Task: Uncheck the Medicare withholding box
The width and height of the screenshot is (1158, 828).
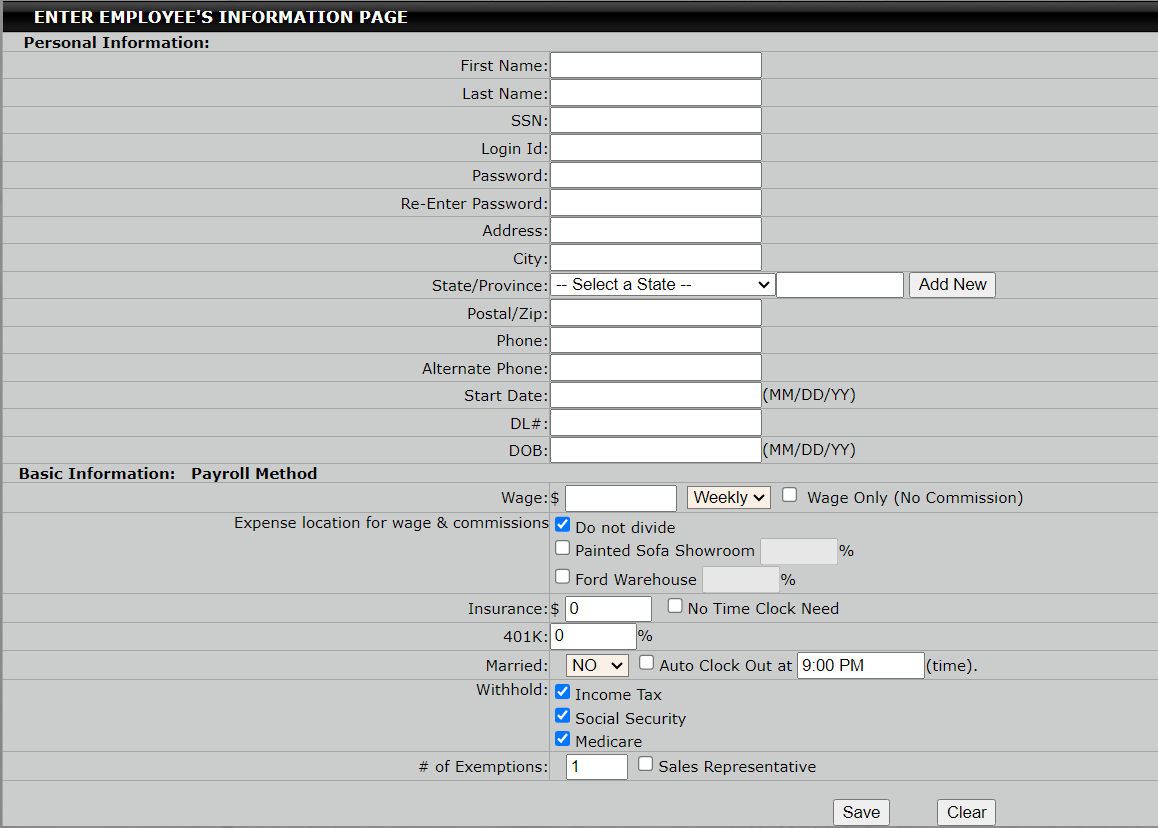Action: [x=563, y=739]
